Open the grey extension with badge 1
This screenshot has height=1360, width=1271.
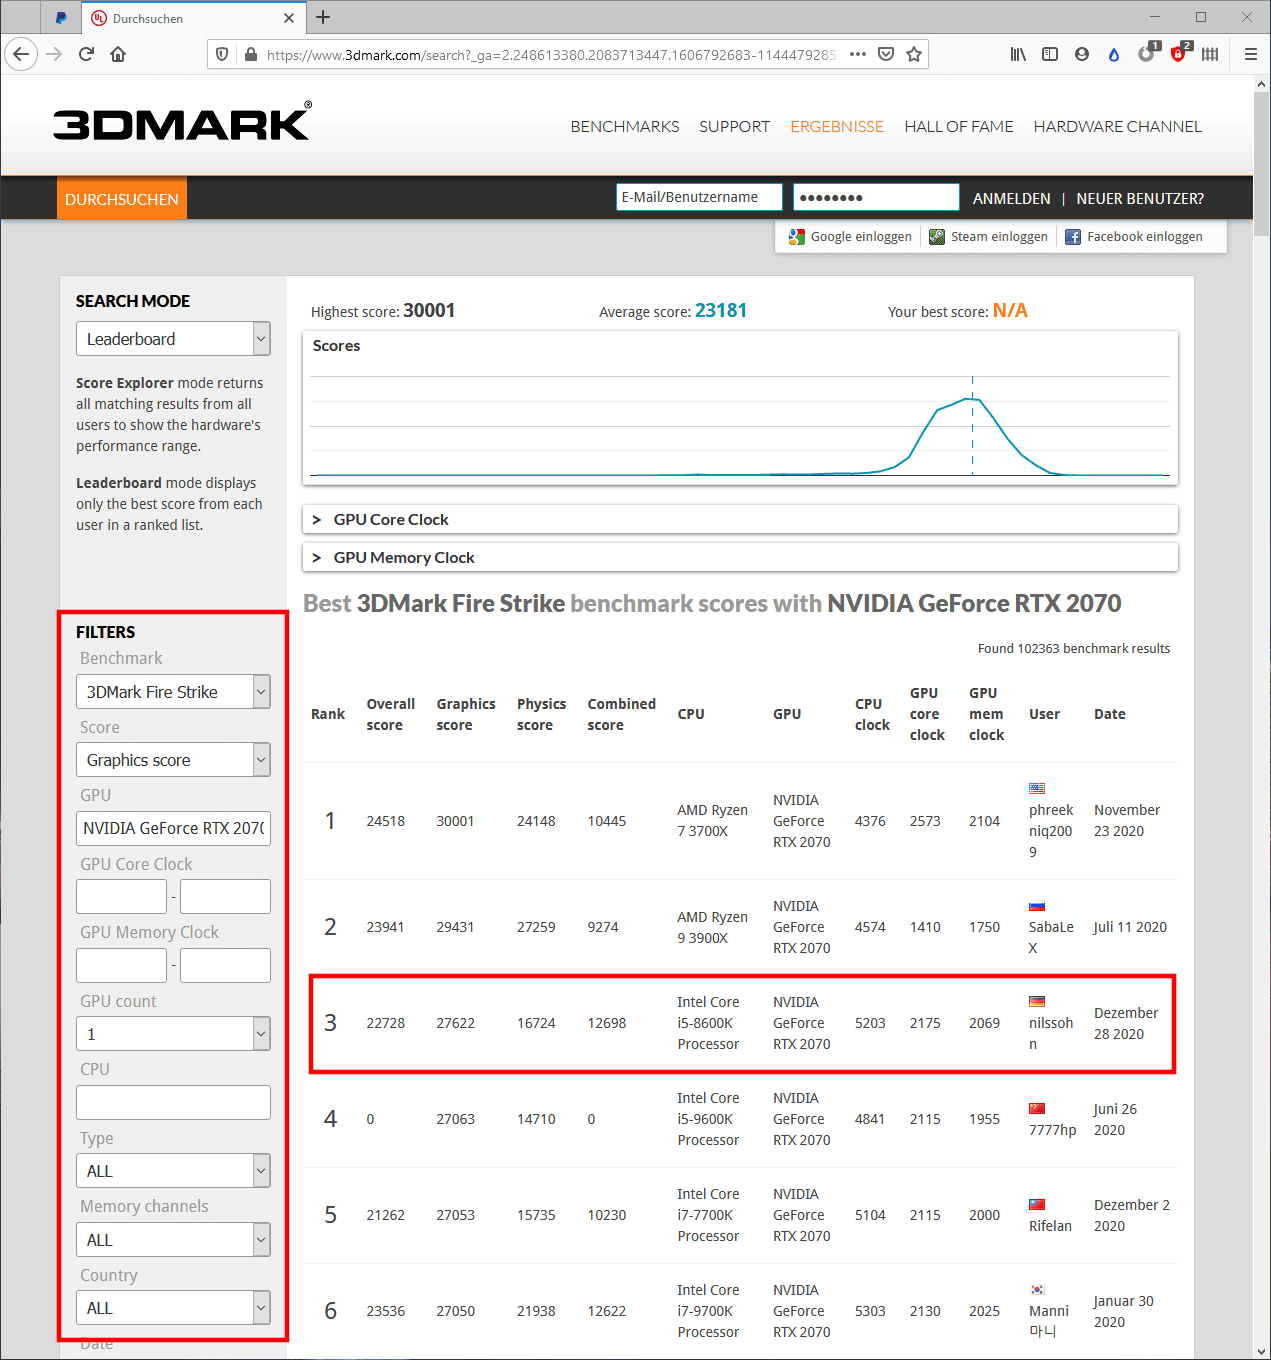tap(1147, 53)
